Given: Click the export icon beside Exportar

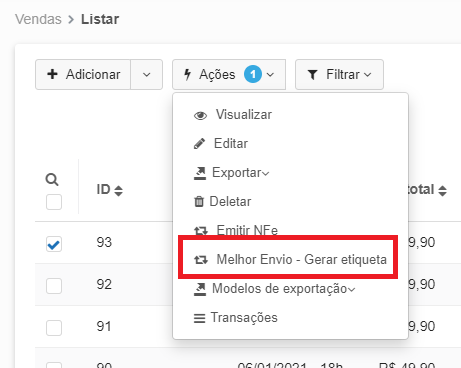Looking at the screenshot, I should pos(200,173).
